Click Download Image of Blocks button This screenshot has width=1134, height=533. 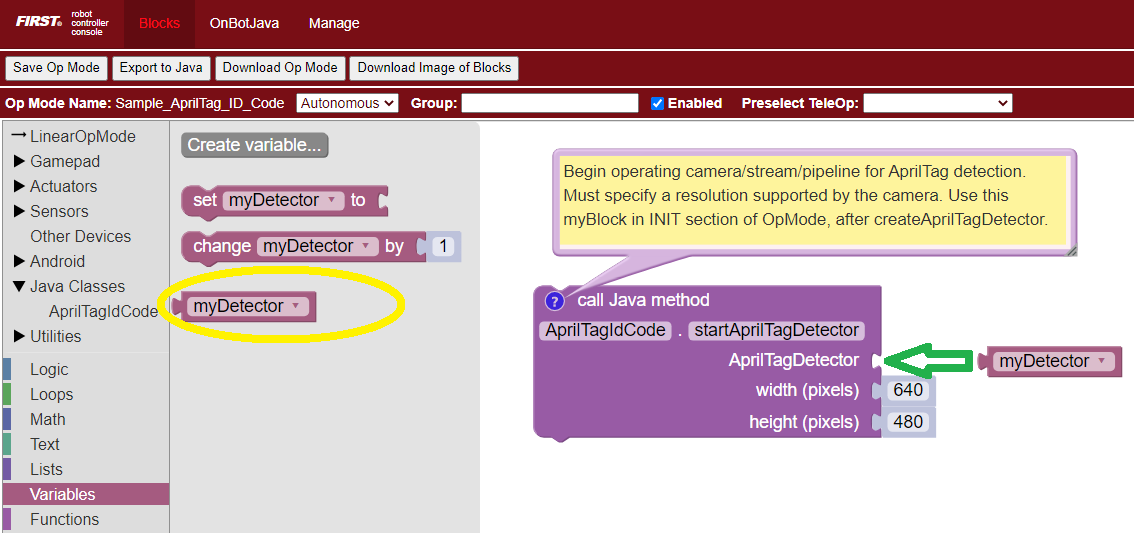coord(434,68)
